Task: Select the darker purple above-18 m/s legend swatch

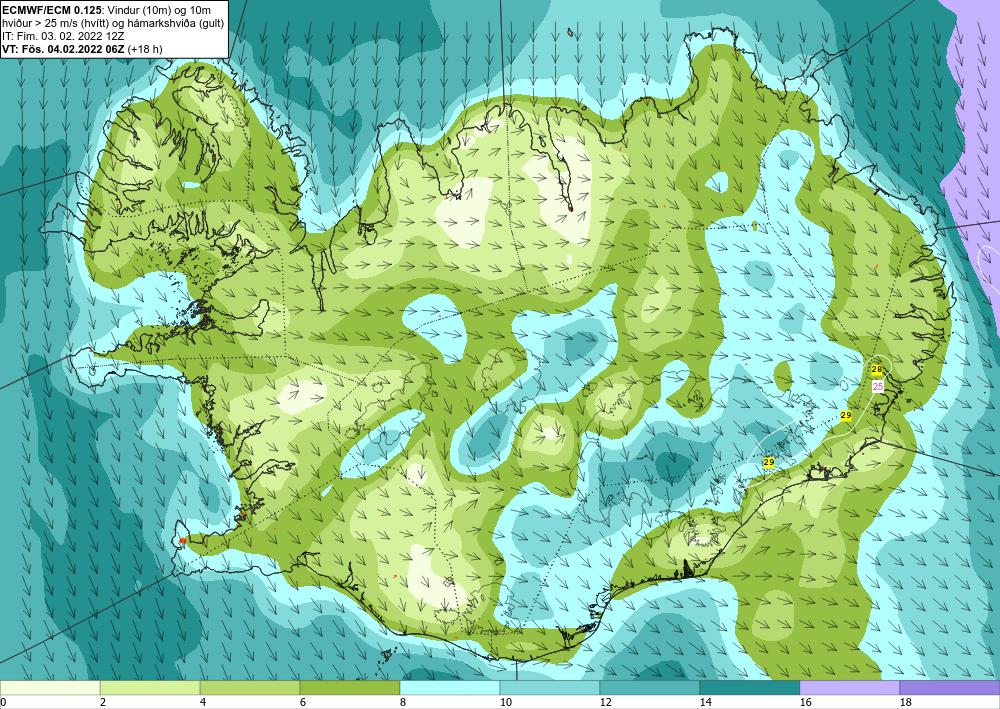Action: click(x=950, y=687)
